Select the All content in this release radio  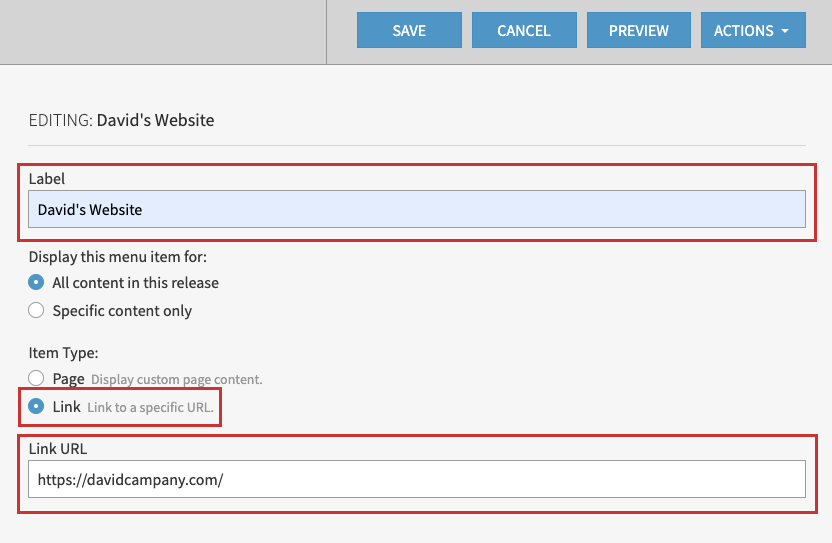click(37, 283)
